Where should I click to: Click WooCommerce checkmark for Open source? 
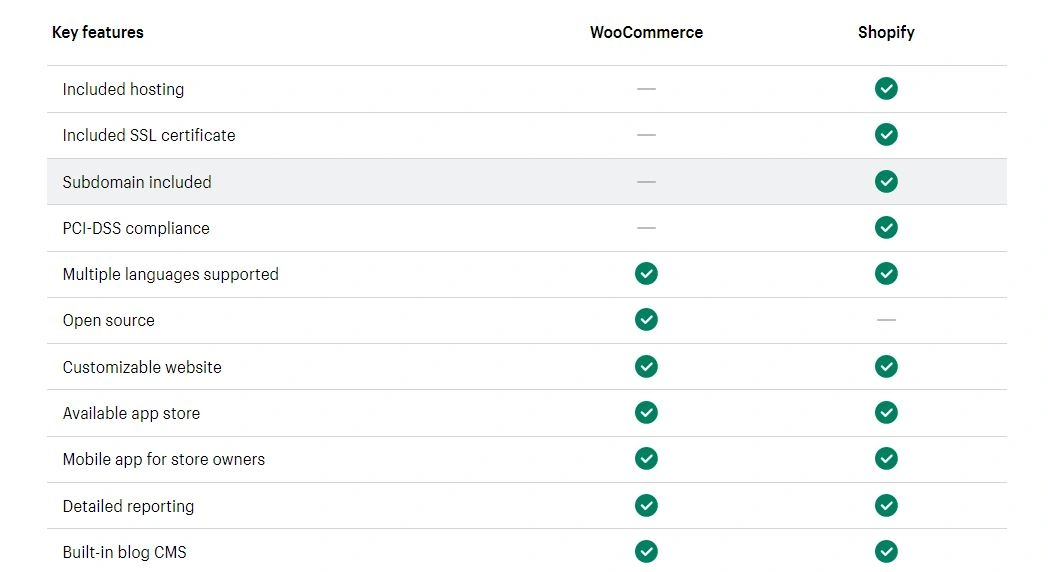pos(646,319)
